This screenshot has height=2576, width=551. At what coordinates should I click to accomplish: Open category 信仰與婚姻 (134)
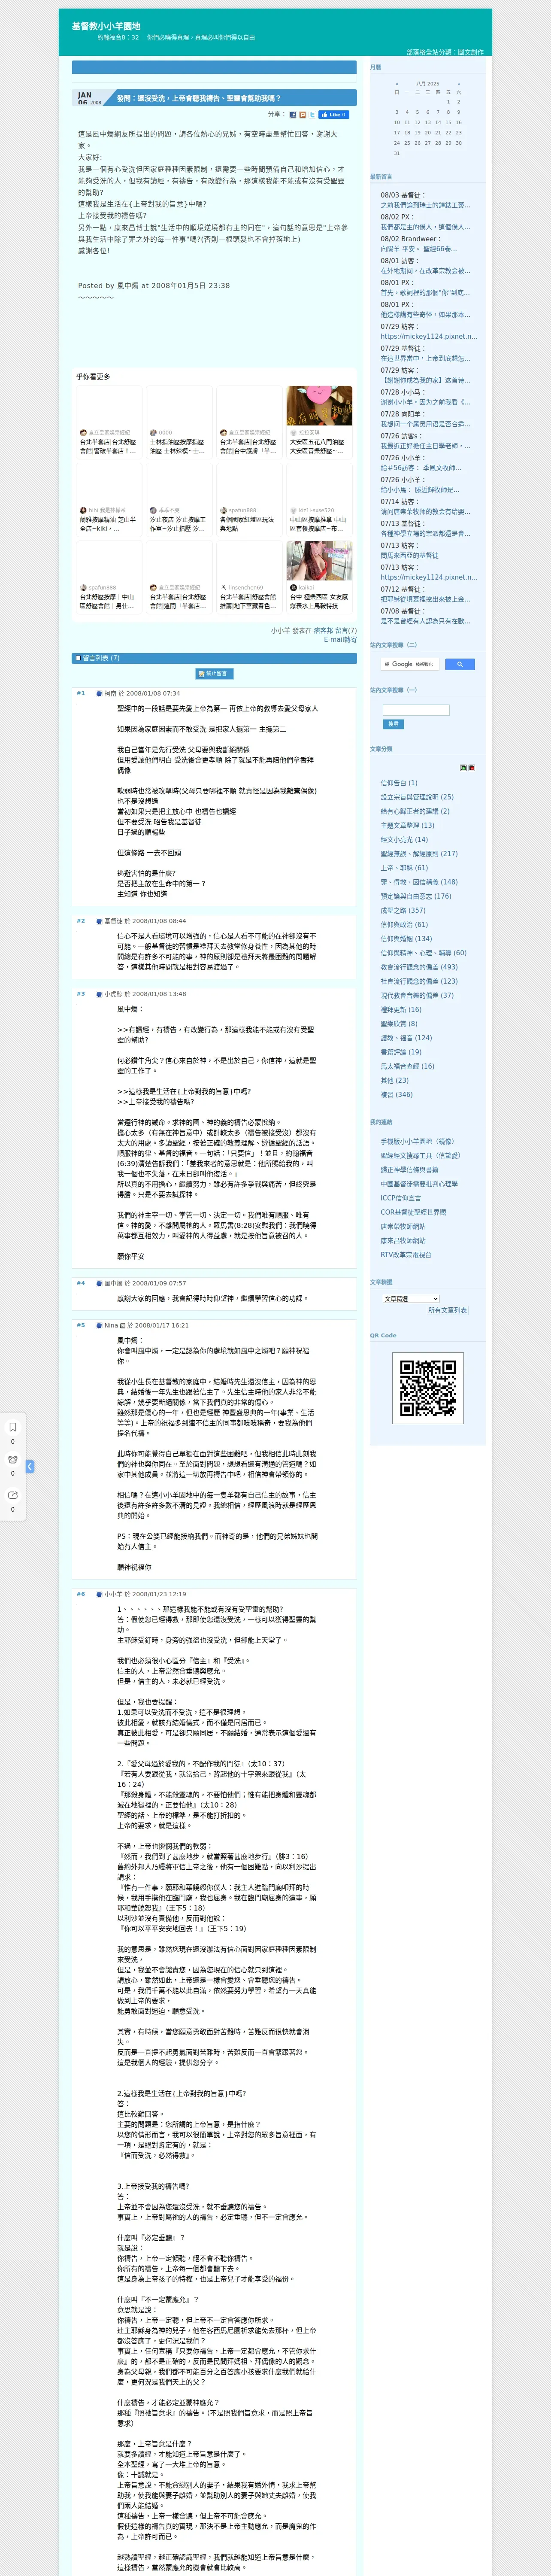tap(406, 939)
